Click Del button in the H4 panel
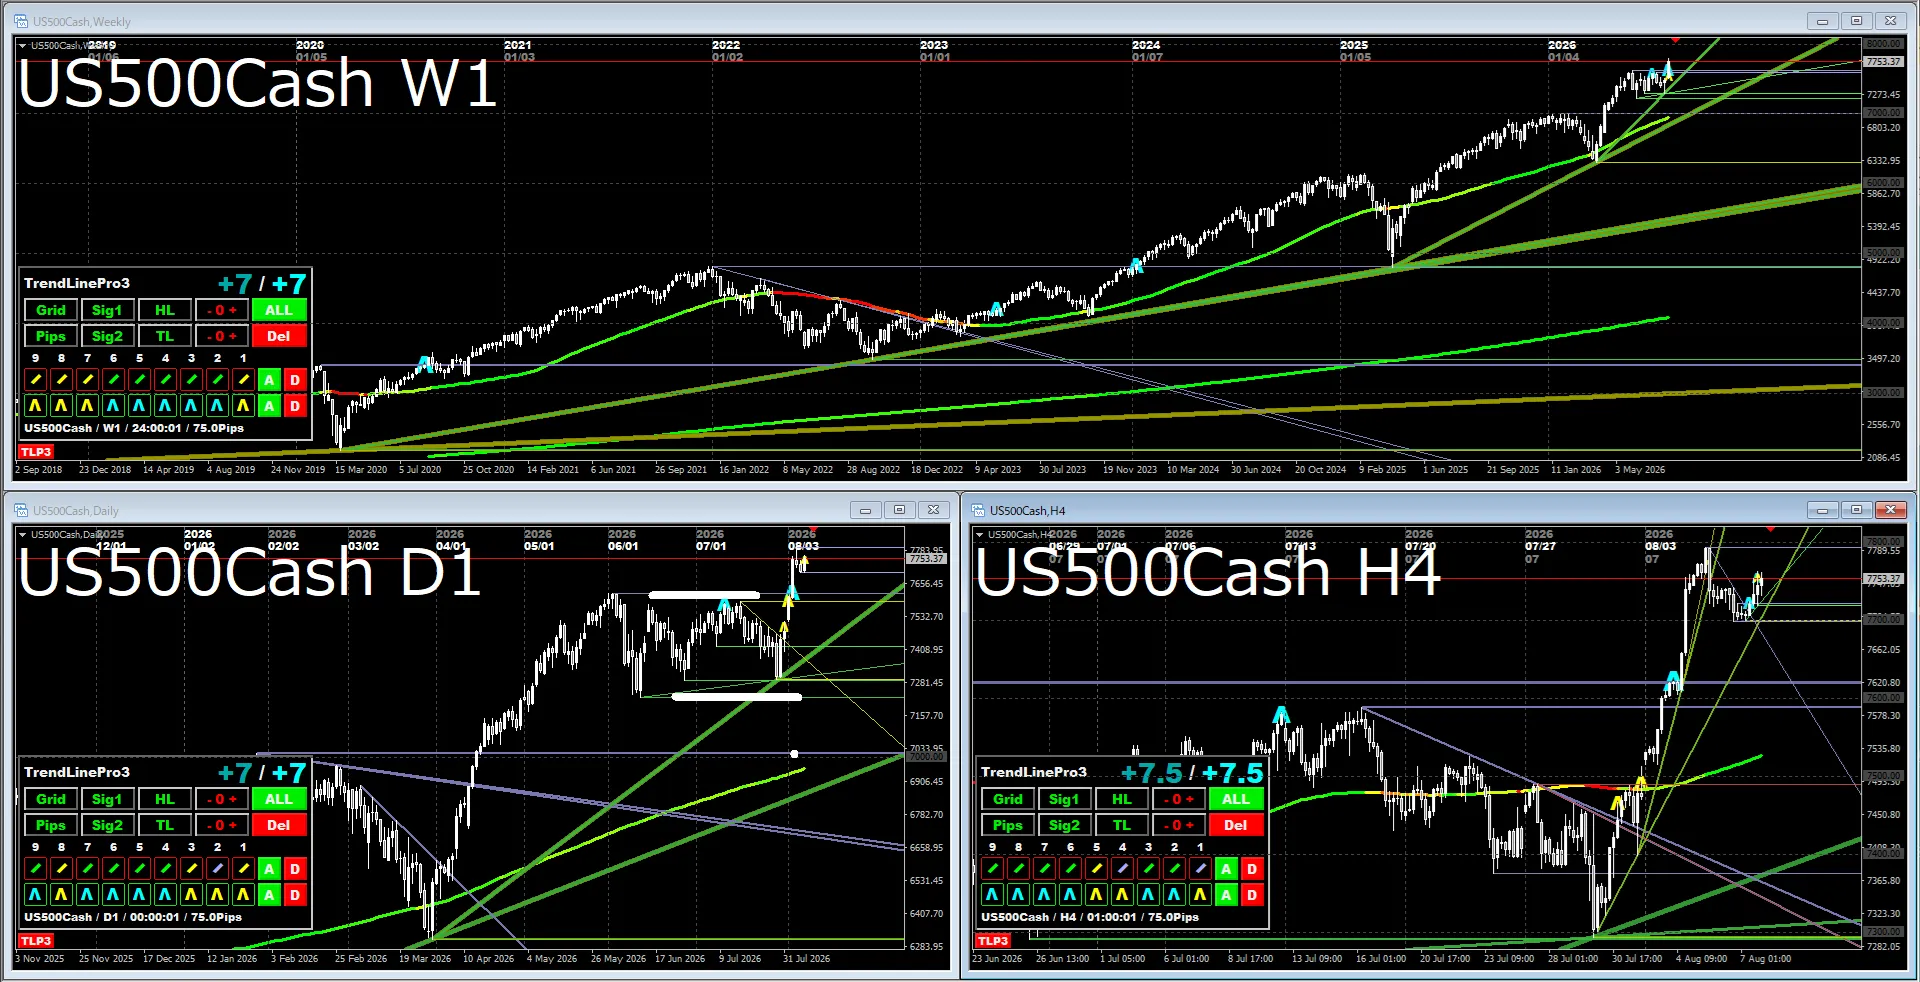The width and height of the screenshot is (1920, 982). (x=1236, y=825)
